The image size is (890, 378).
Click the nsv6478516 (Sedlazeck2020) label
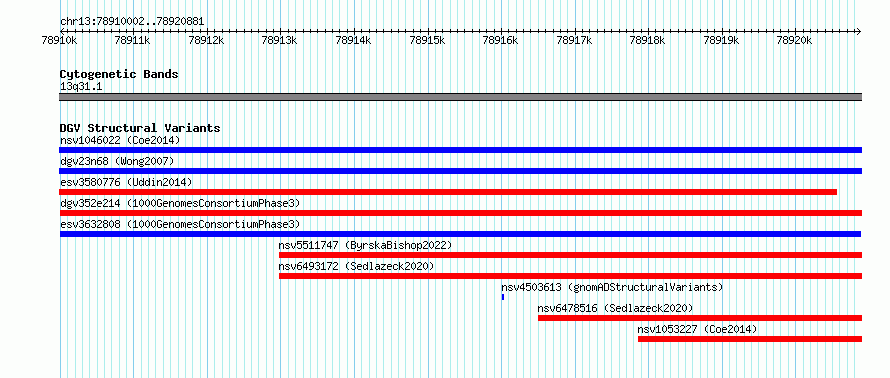point(615,308)
